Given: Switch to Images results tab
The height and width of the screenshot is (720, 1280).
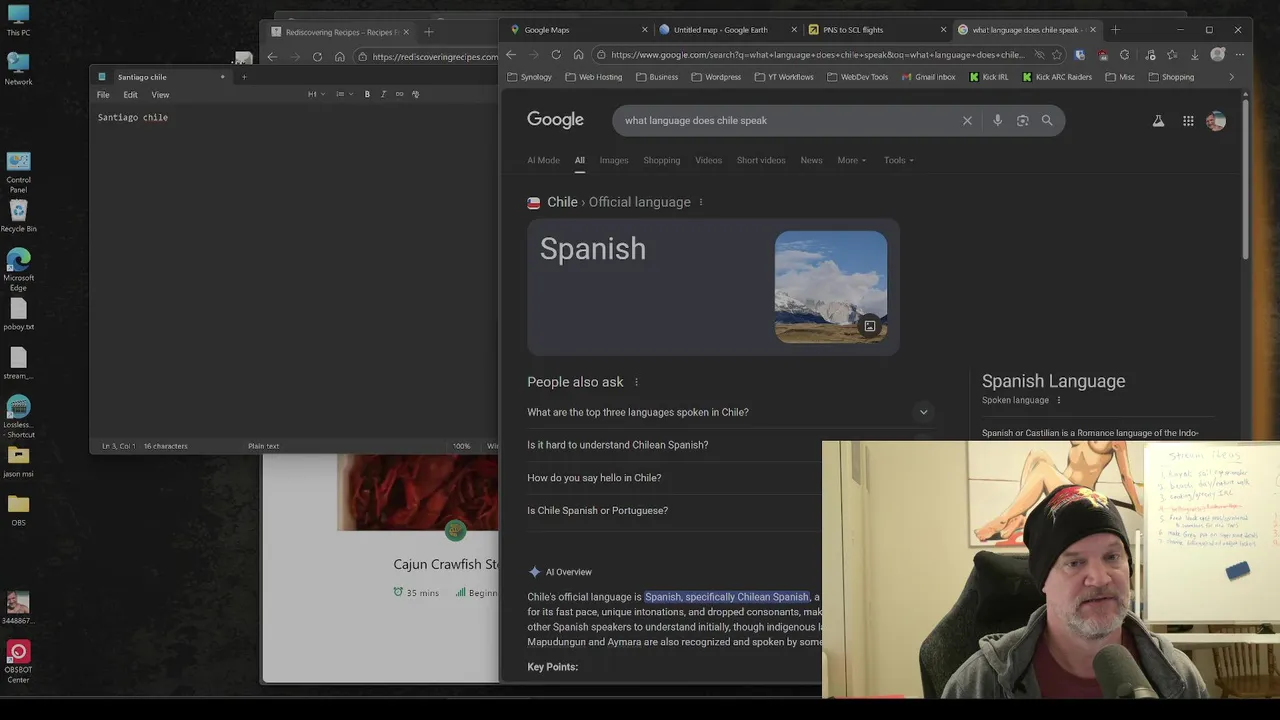Looking at the screenshot, I should 614,160.
